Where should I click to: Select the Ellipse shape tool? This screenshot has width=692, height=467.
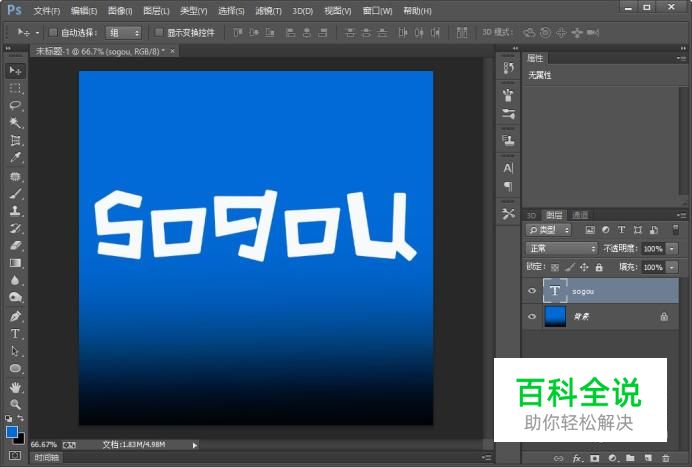click(15, 369)
